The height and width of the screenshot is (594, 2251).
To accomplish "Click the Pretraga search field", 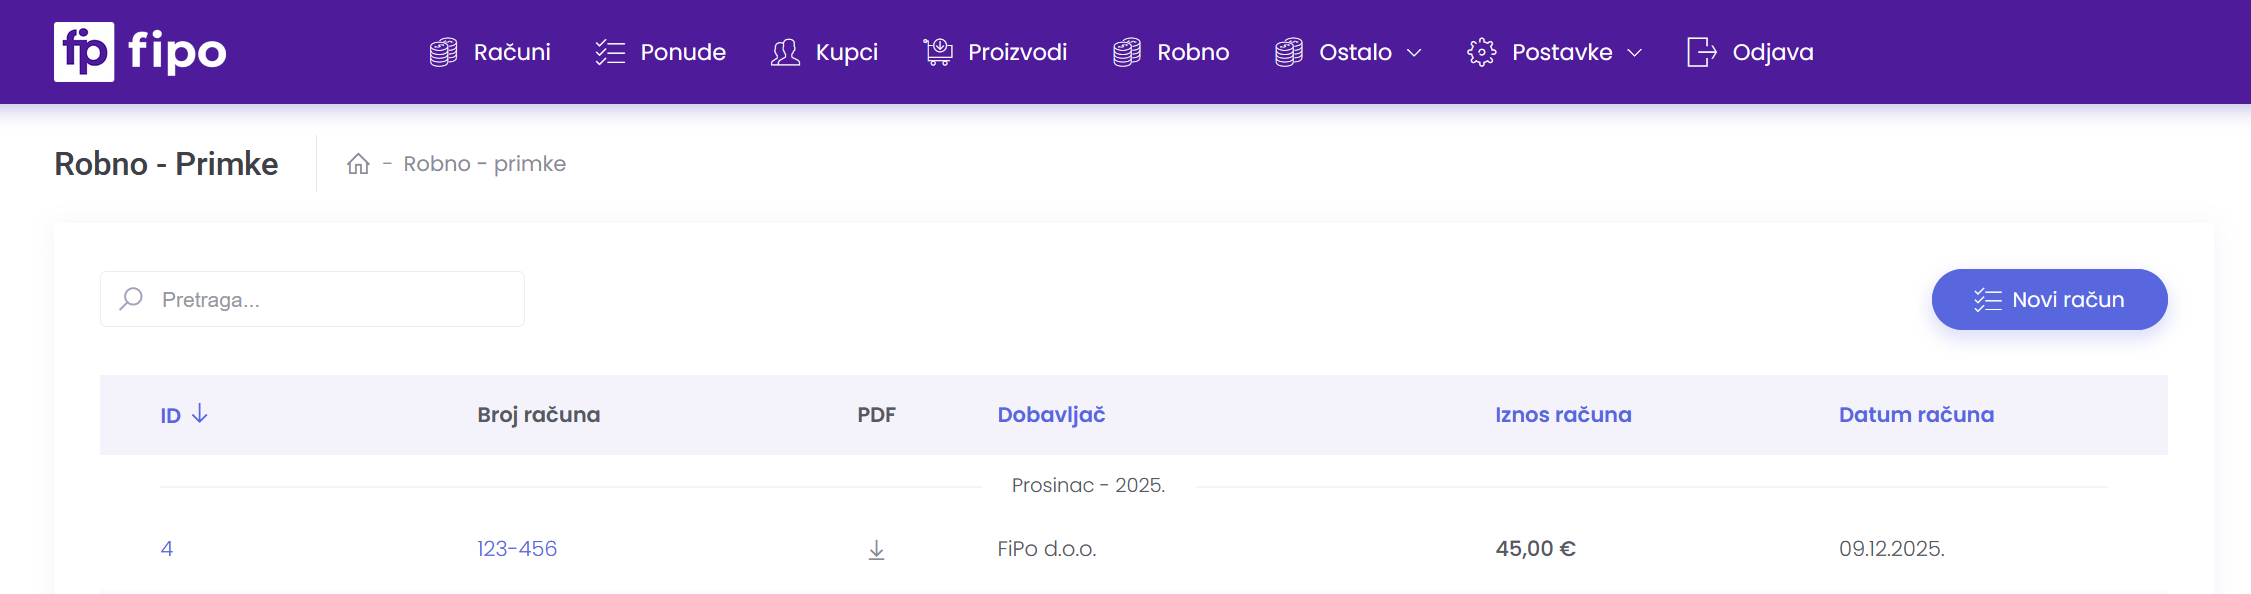I will (x=330, y=299).
